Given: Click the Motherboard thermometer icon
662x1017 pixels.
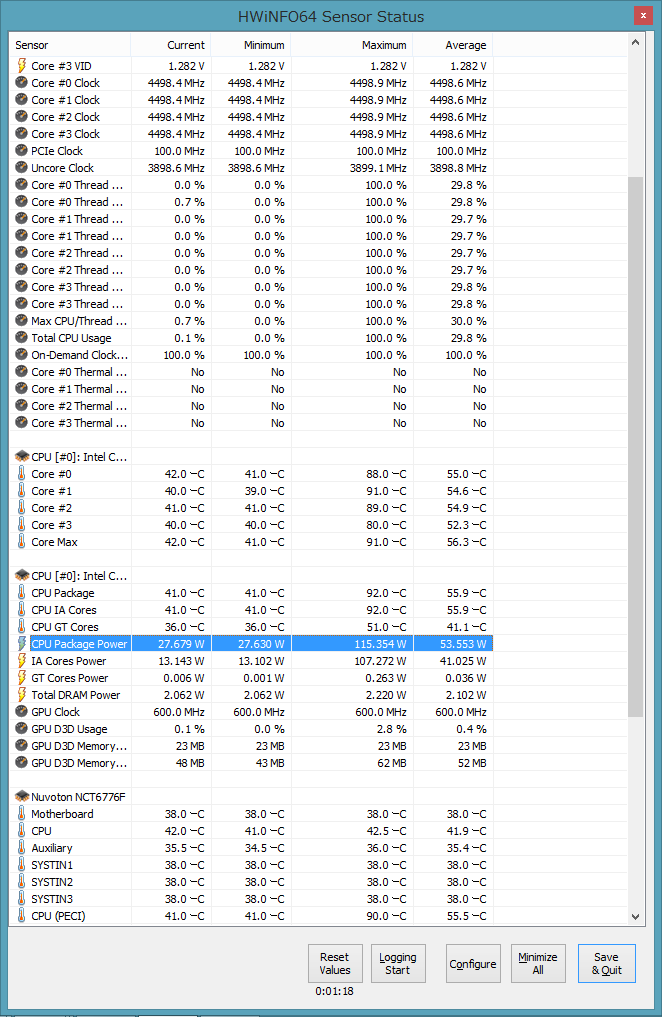Looking at the screenshot, I should tap(21, 813).
